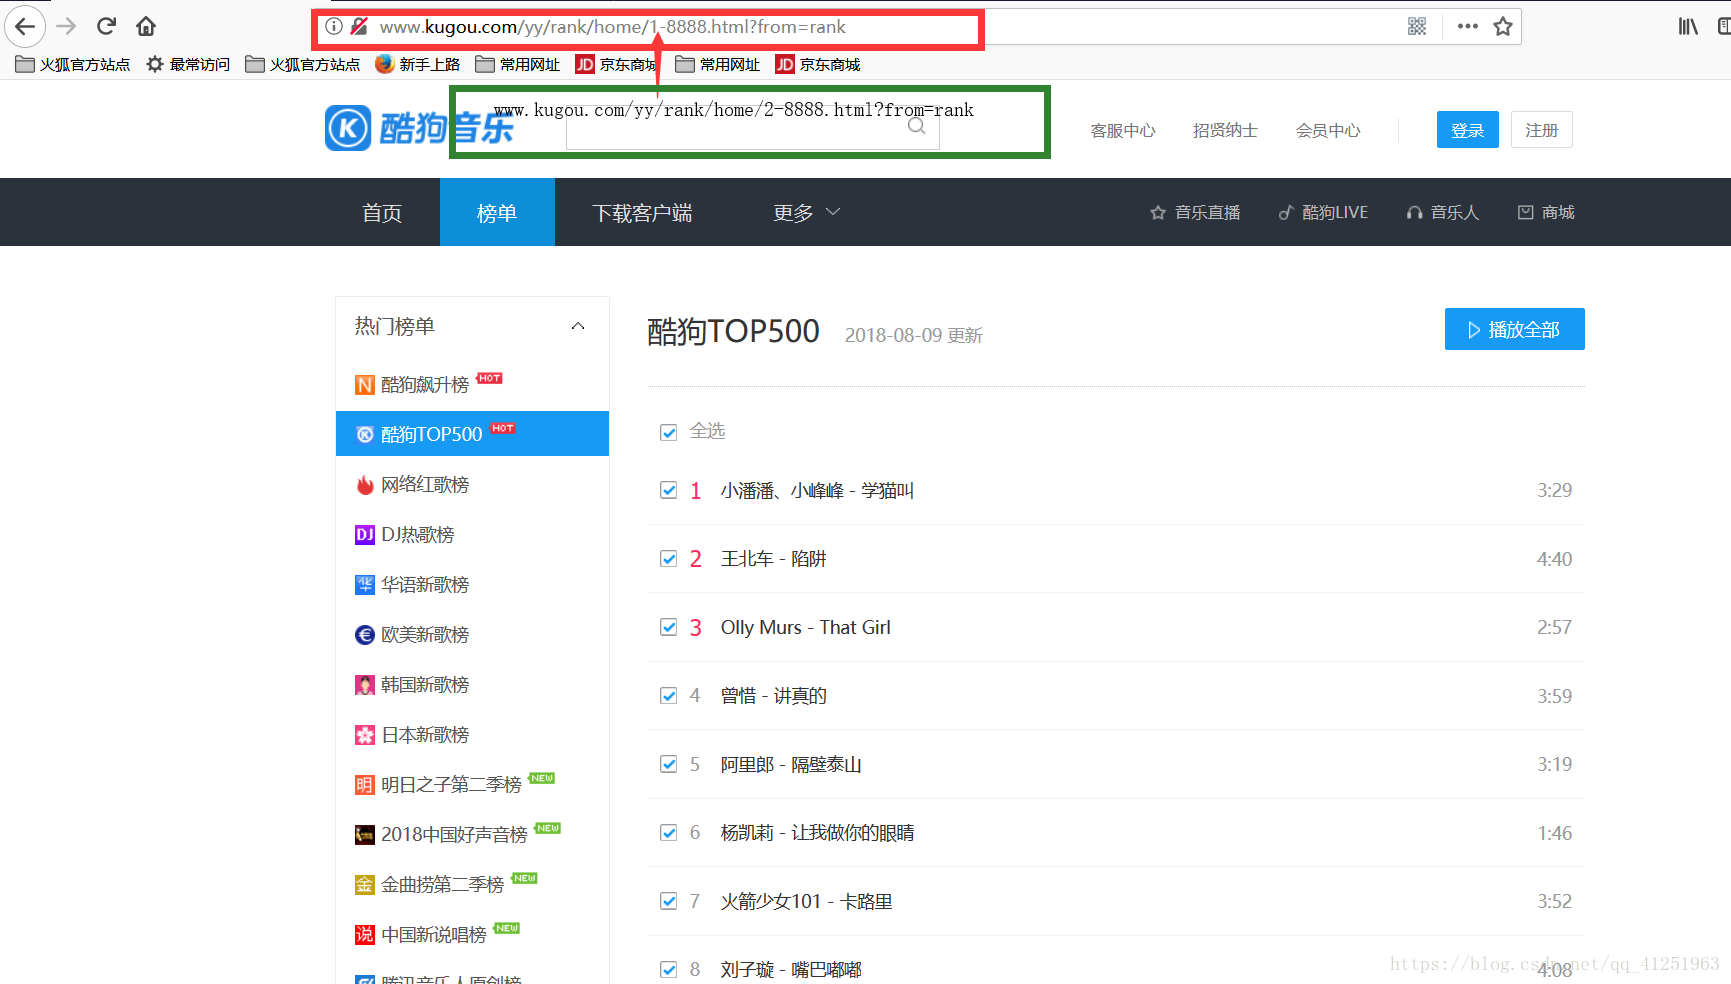Image resolution: width=1731 pixels, height=984 pixels.
Task: Expand the 更多 dropdown in the nav bar
Action: click(x=807, y=212)
